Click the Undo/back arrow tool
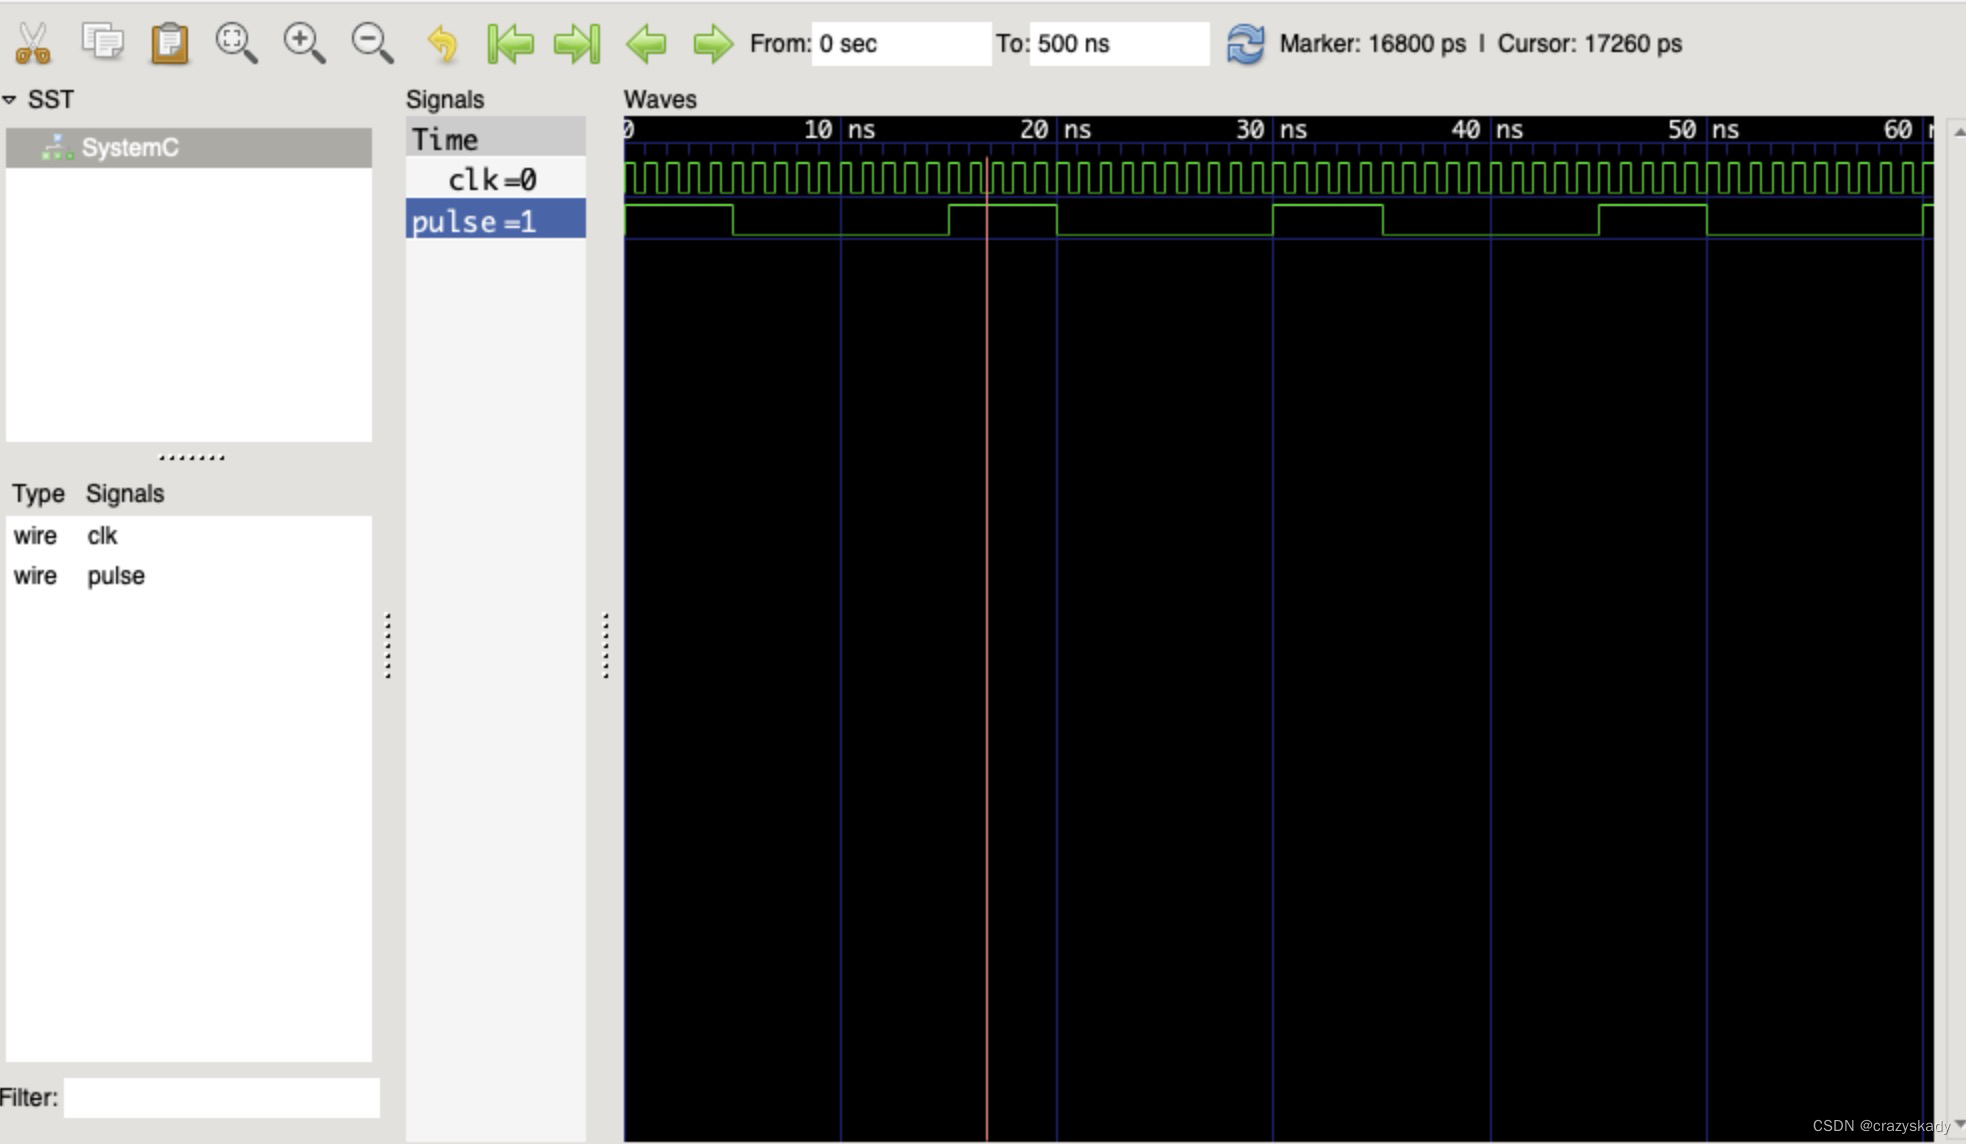This screenshot has height=1144, width=1966. pos(442,42)
